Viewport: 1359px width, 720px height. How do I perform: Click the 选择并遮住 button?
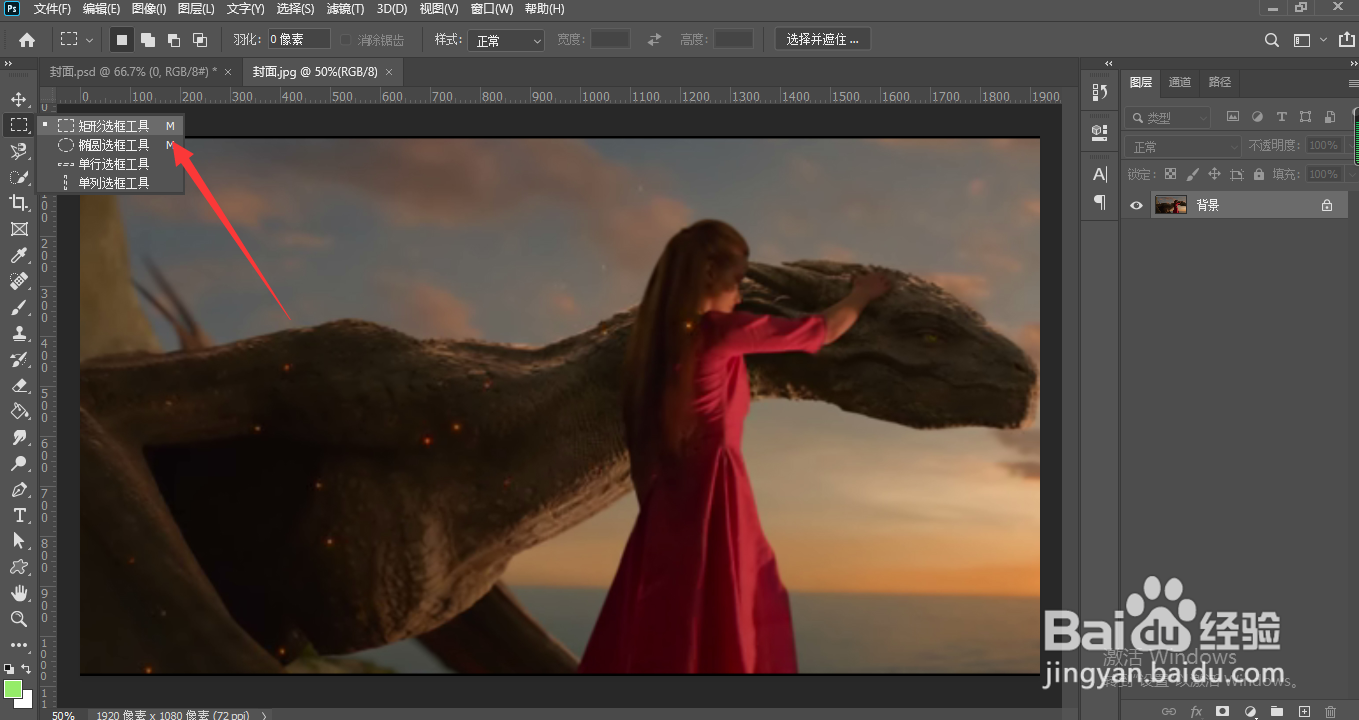[823, 39]
